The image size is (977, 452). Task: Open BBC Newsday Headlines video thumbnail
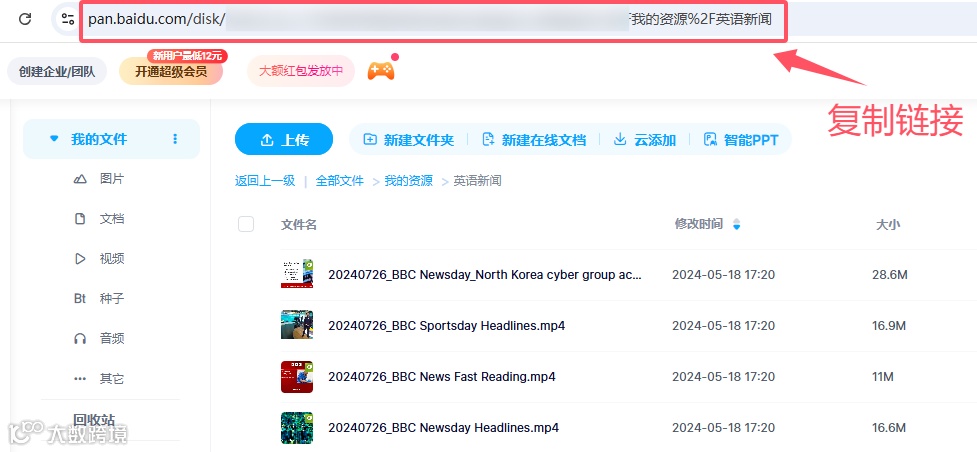(x=297, y=428)
